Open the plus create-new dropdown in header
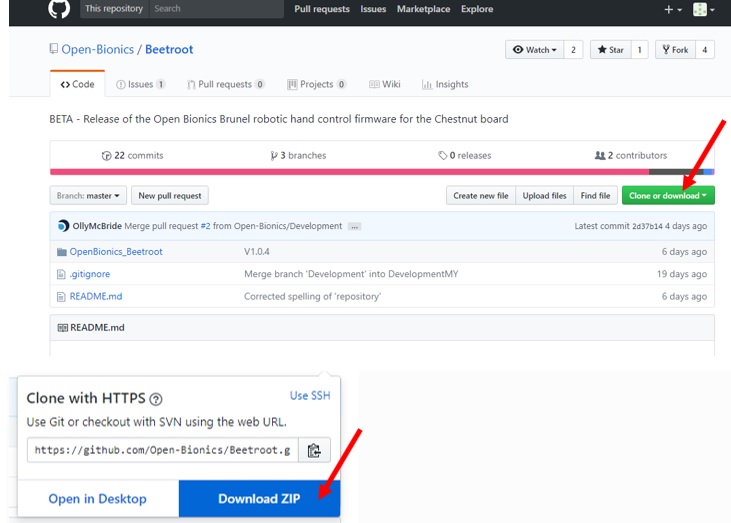This screenshot has width=731, height=523. pyautogui.click(x=673, y=9)
